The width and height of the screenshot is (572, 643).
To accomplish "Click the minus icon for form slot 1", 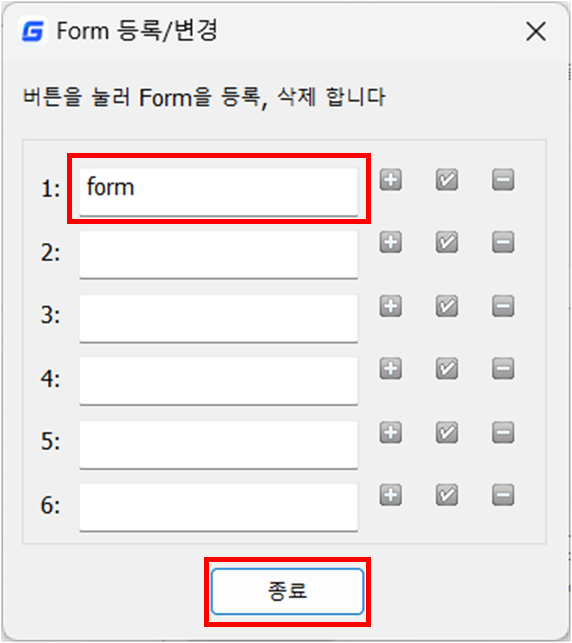I will pyautogui.click(x=503, y=180).
